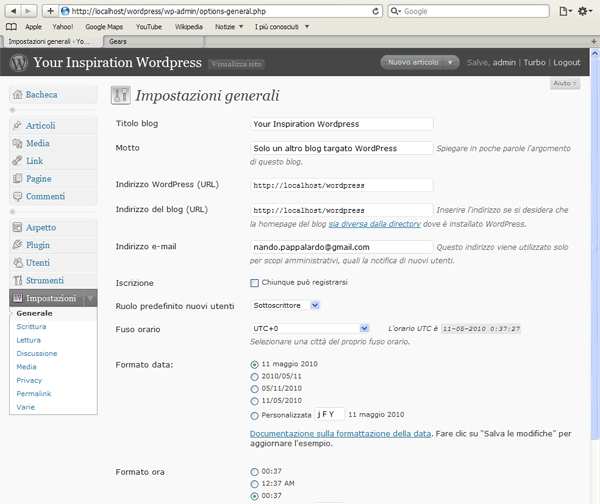Click the Utenti users icon
This screenshot has height=504, width=600.
point(18,263)
